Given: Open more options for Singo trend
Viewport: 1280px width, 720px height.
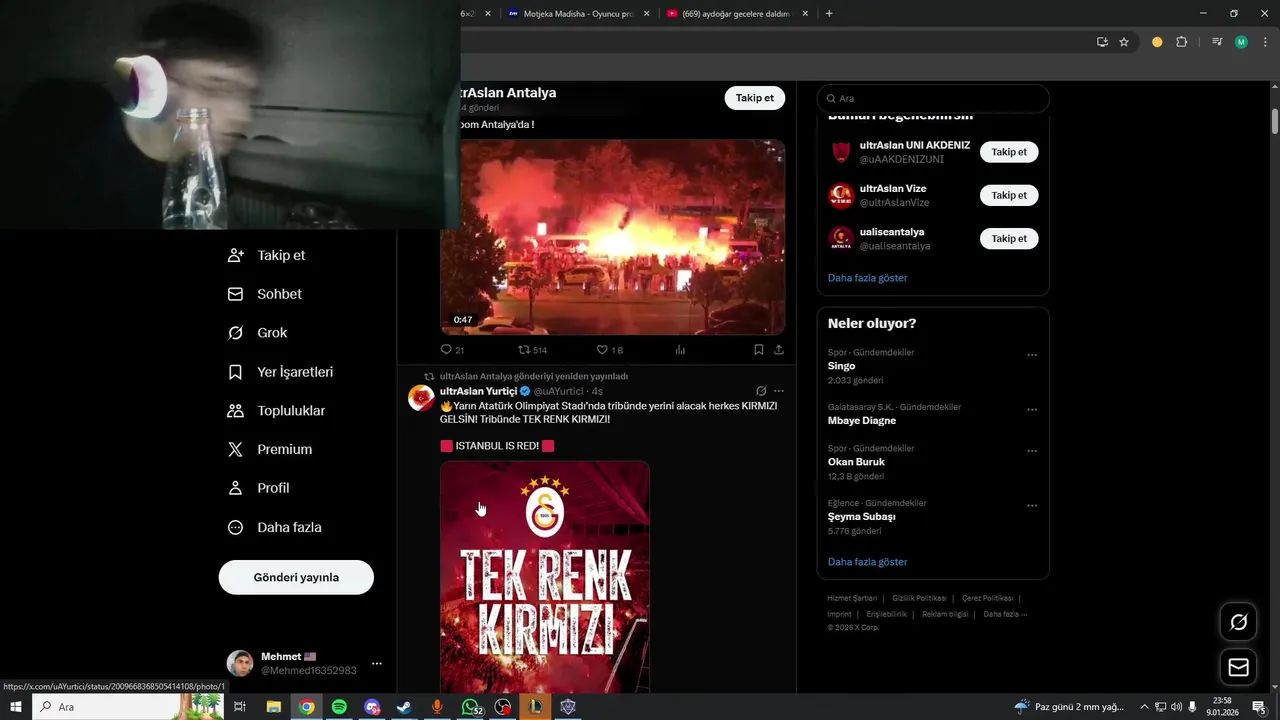Looking at the screenshot, I should click(x=1032, y=355).
